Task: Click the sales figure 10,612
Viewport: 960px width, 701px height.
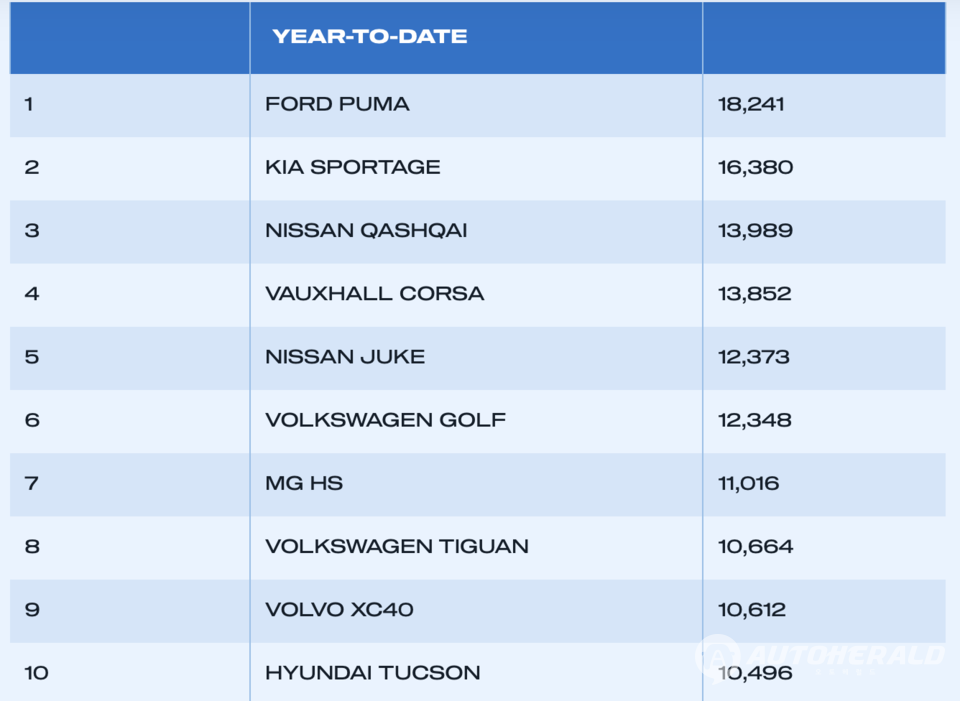Action: tap(752, 610)
